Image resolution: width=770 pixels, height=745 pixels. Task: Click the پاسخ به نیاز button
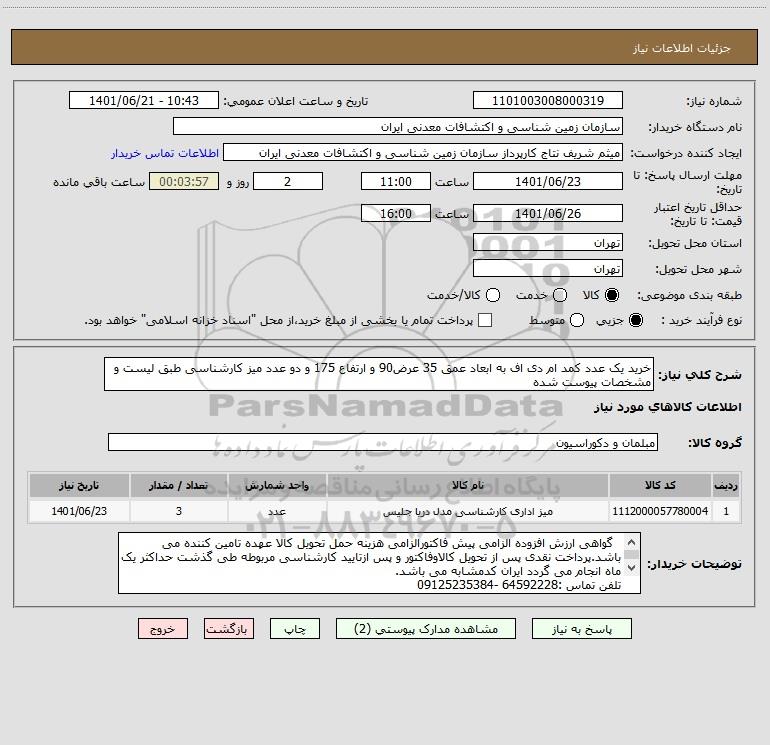tap(582, 629)
